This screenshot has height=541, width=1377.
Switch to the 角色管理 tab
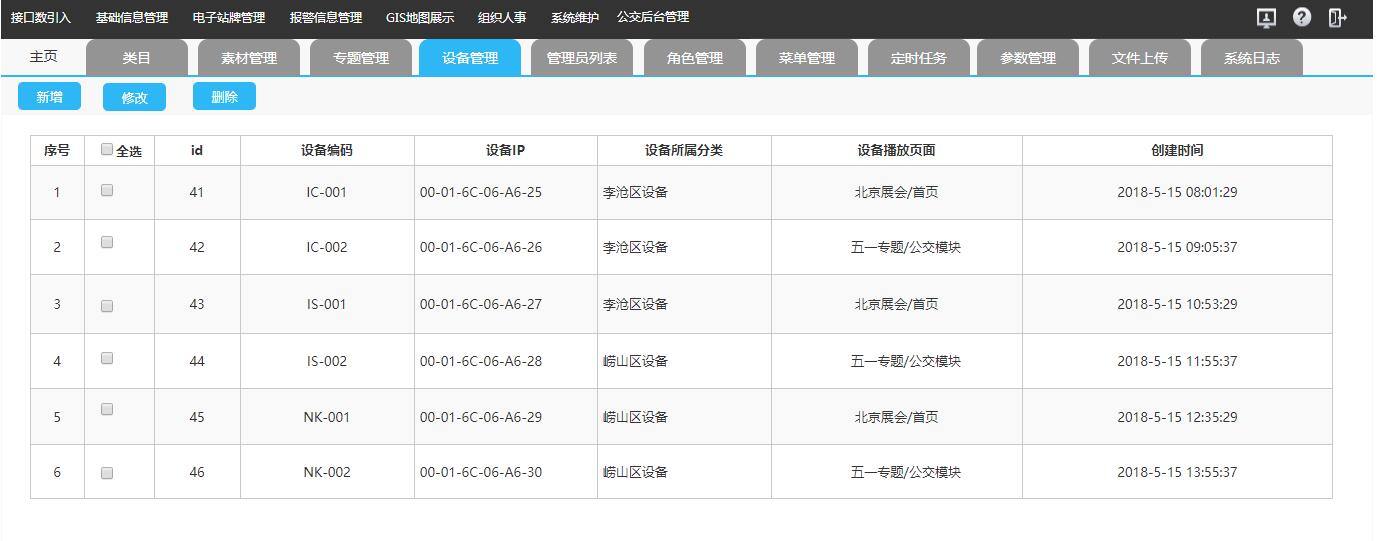(x=695, y=58)
